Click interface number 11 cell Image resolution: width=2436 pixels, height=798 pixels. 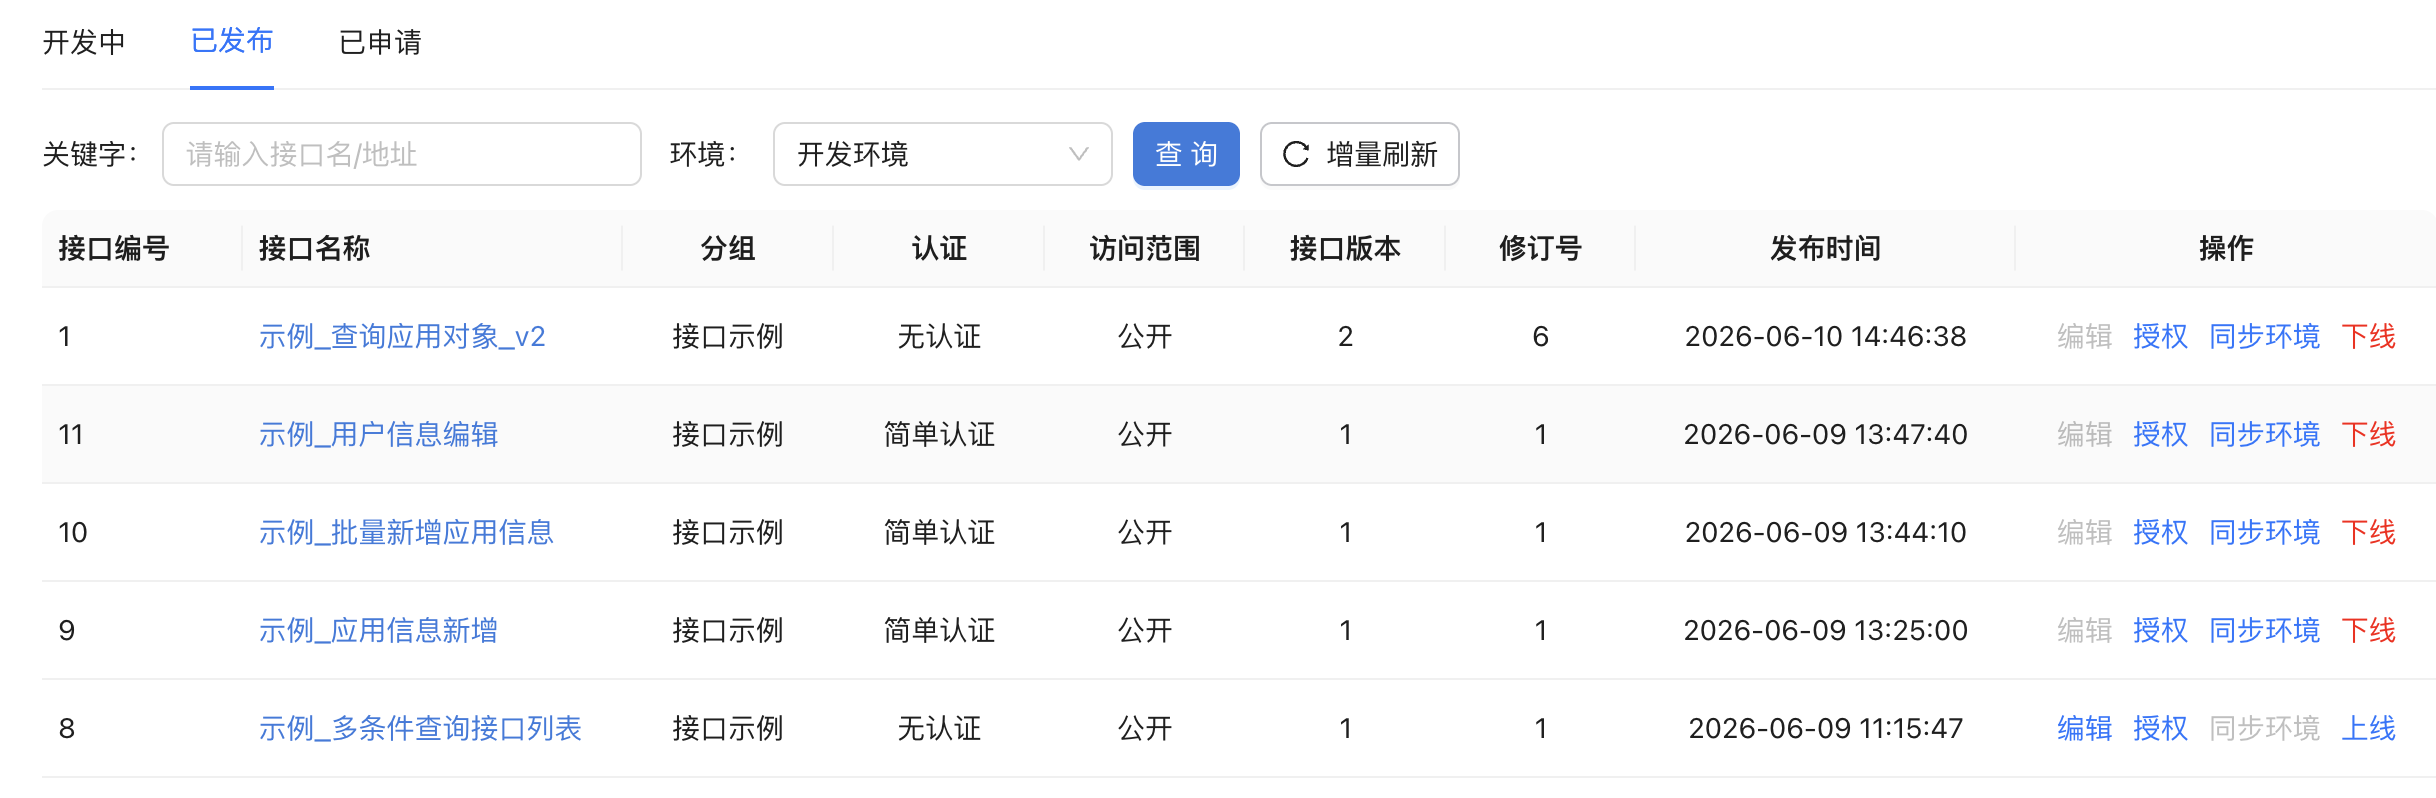[71, 434]
